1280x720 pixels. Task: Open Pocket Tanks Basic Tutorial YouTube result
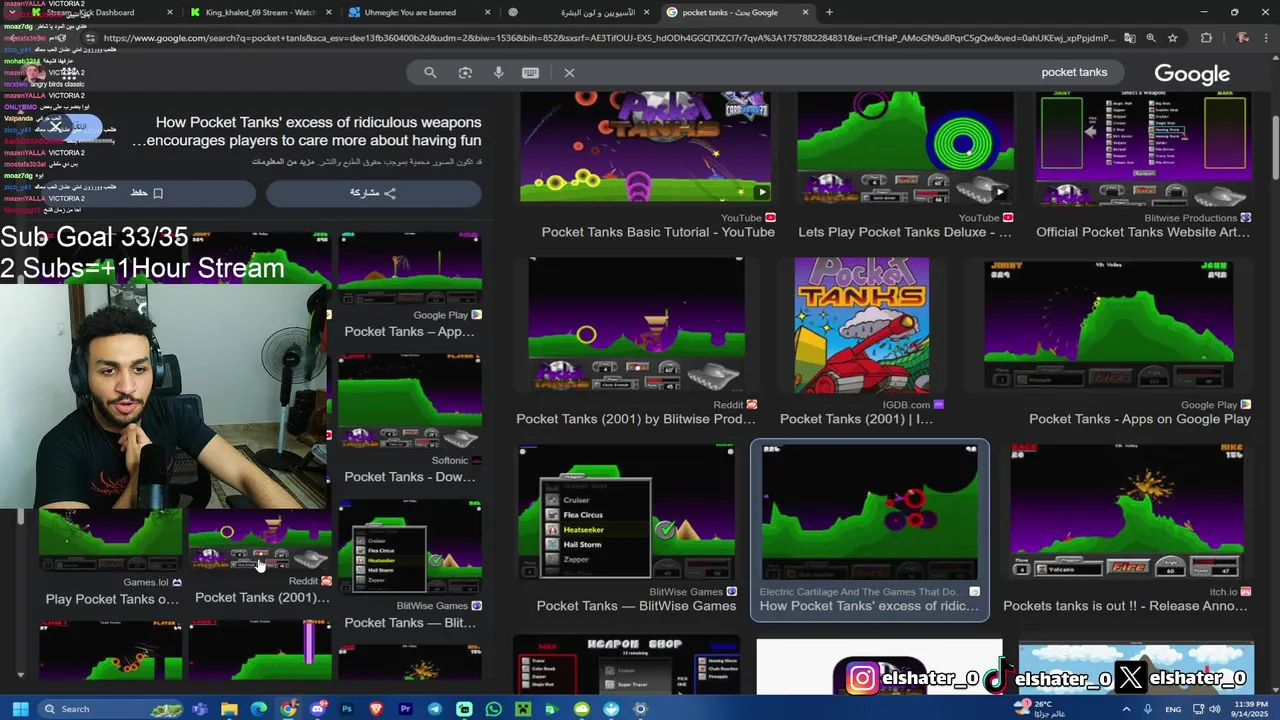pyautogui.click(x=658, y=232)
